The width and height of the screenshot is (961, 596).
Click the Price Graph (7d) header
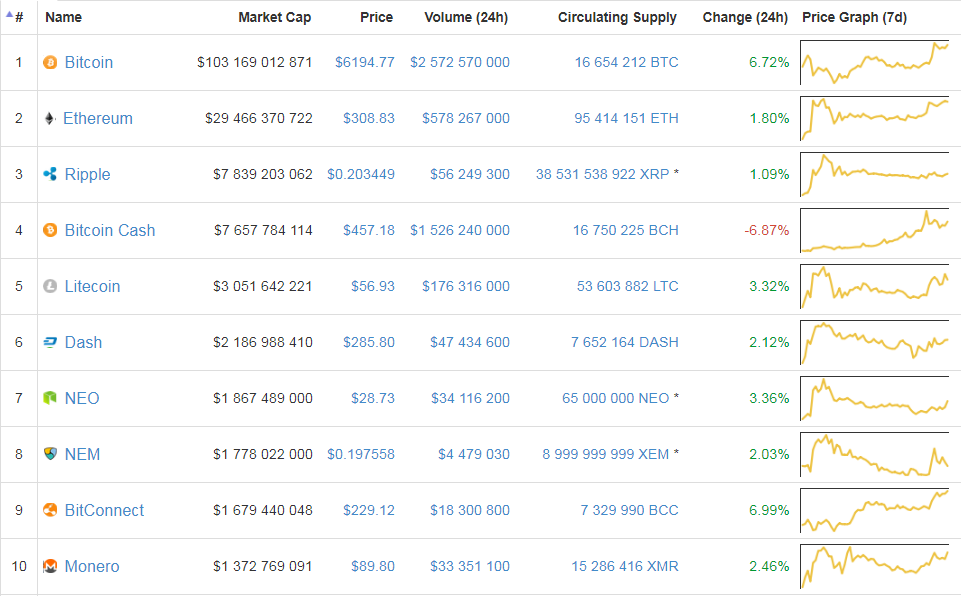(854, 17)
